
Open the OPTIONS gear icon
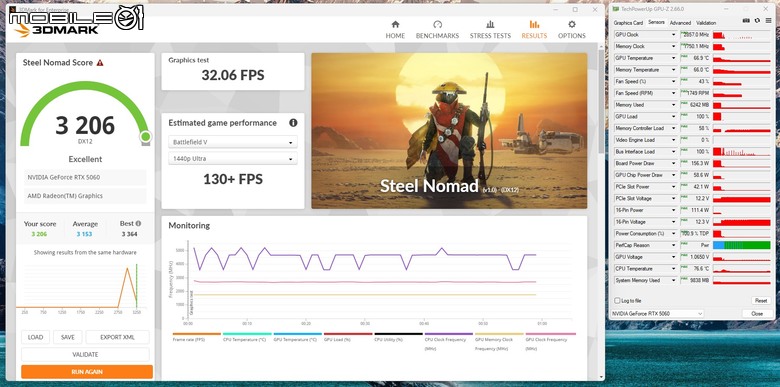click(x=572, y=24)
